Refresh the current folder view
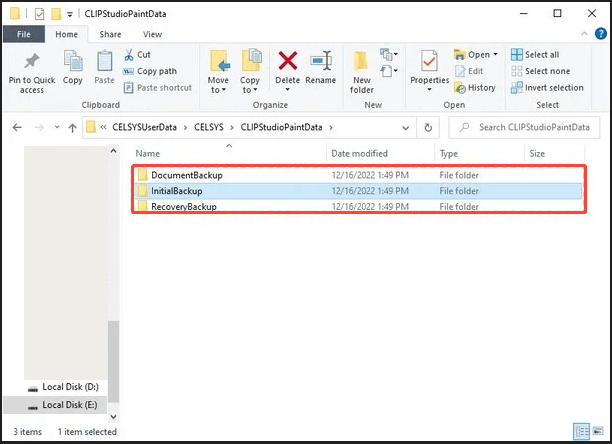 (428, 127)
